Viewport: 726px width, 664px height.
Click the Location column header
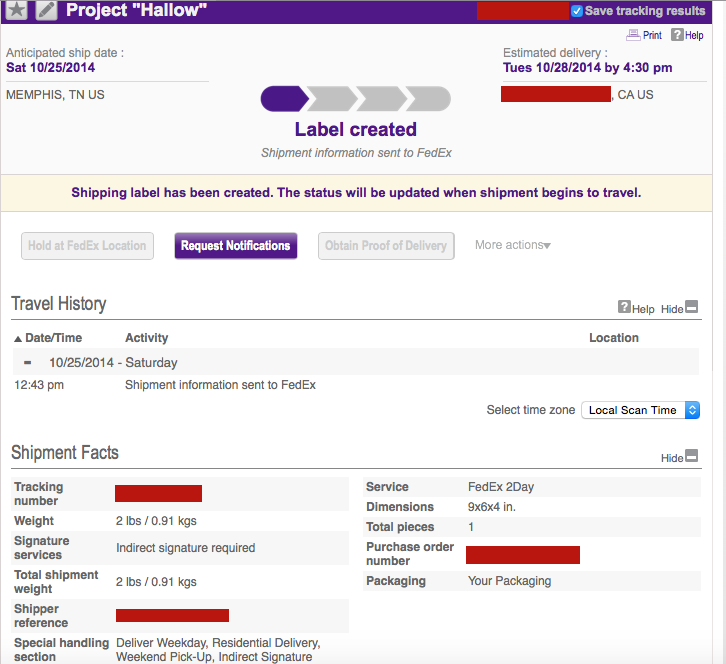pyautogui.click(x=613, y=338)
